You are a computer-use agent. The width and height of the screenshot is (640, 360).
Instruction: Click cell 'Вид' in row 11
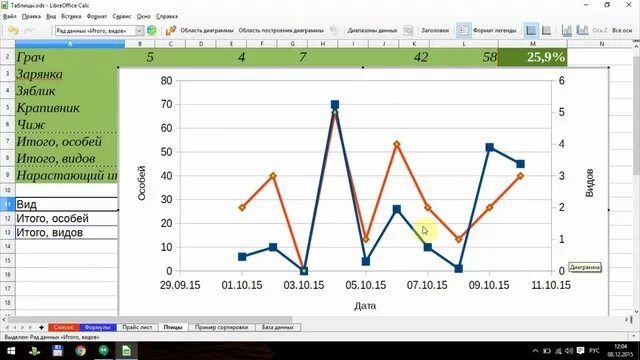[67, 204]
